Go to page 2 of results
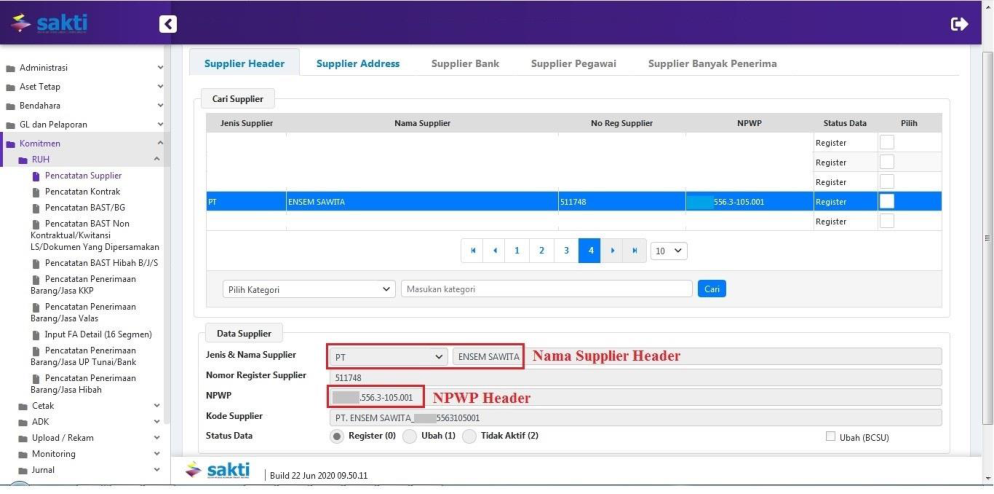994x494 pixels. [x=541, y=250]
